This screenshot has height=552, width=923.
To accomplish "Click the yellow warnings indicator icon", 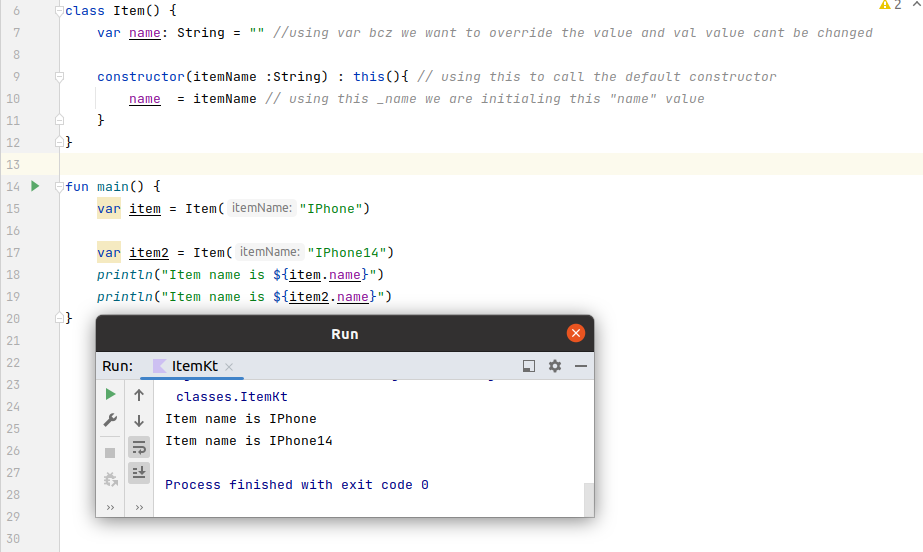I will [884, 5].
